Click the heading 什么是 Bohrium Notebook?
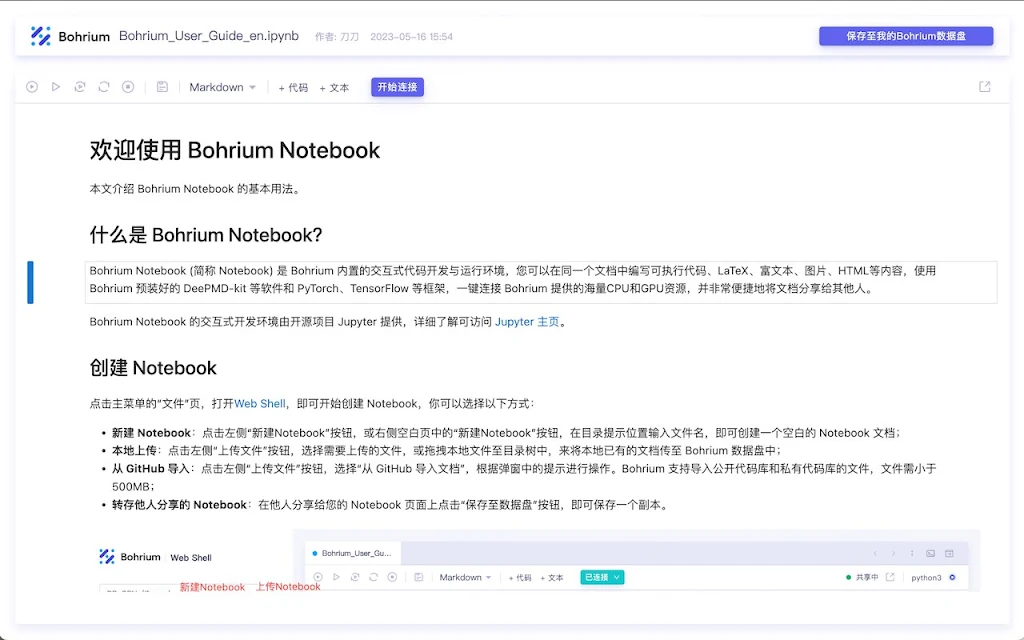1024x640 pixels. (206, 235)
